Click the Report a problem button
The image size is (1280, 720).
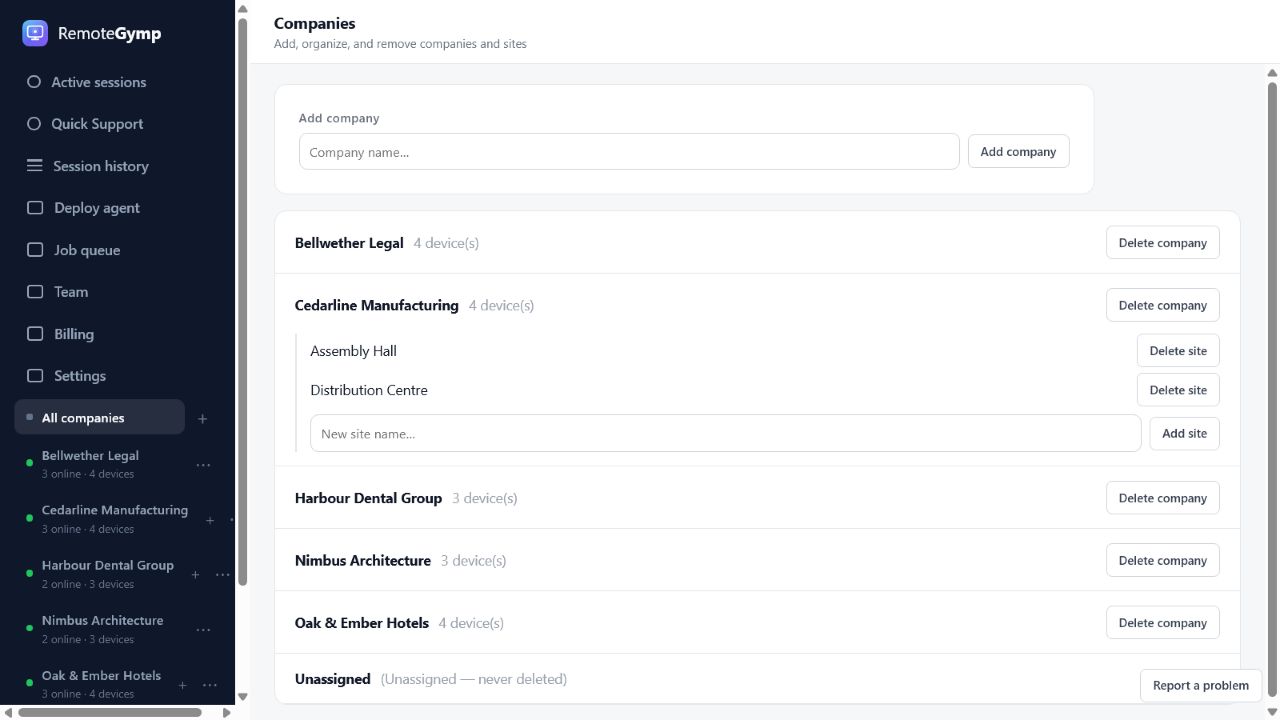[x=1200, y=685]
